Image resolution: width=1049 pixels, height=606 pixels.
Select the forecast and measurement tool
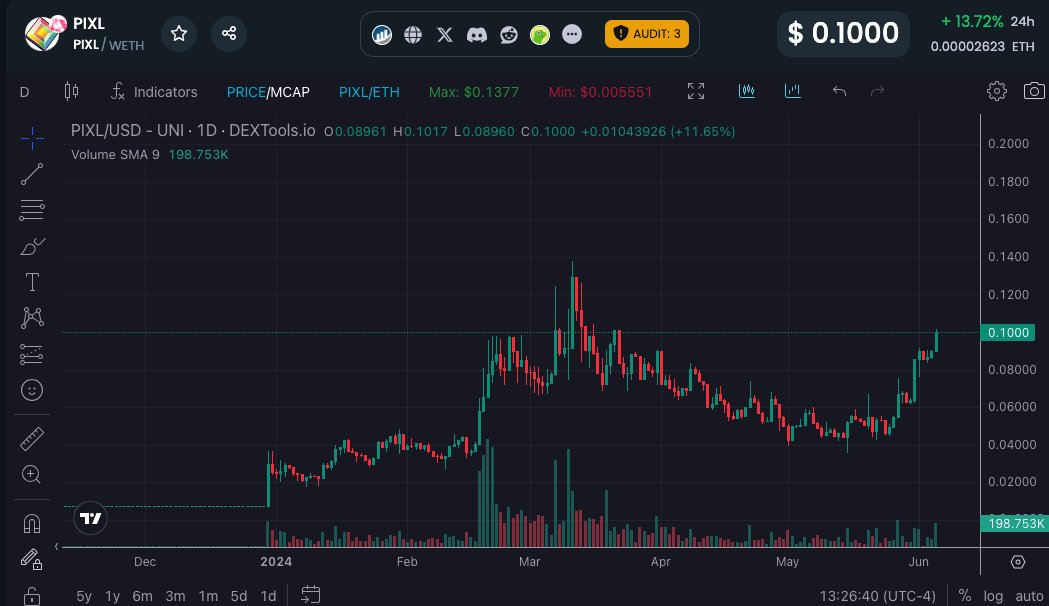(x=31, y=354)
